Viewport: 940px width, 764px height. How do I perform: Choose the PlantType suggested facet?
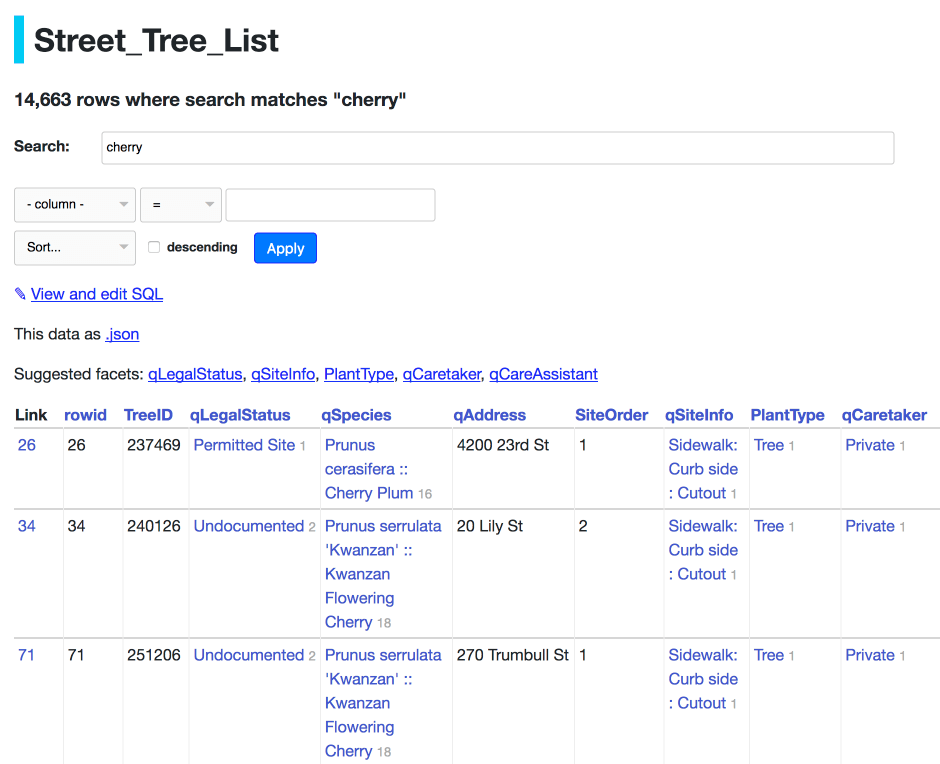[x=359, y=374]
